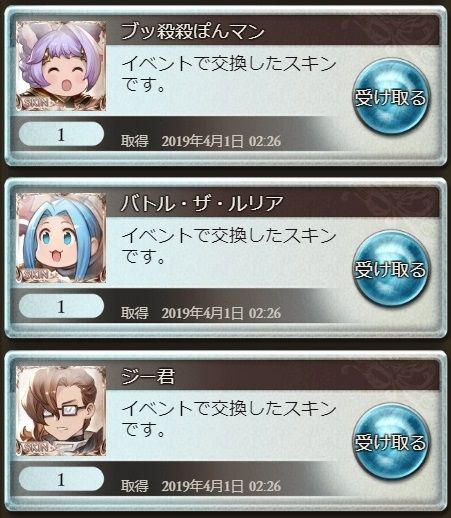Screen dimensions: 451x518
Task: Tap the SKIN tag on the ジー君 icon
Action: click(36, 448)
